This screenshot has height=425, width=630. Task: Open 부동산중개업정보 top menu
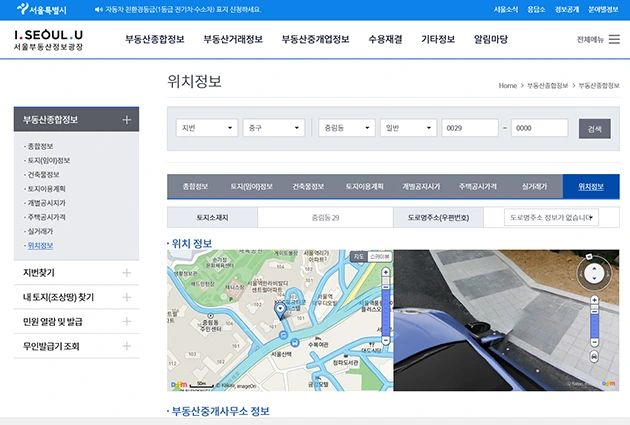(315, 39)
